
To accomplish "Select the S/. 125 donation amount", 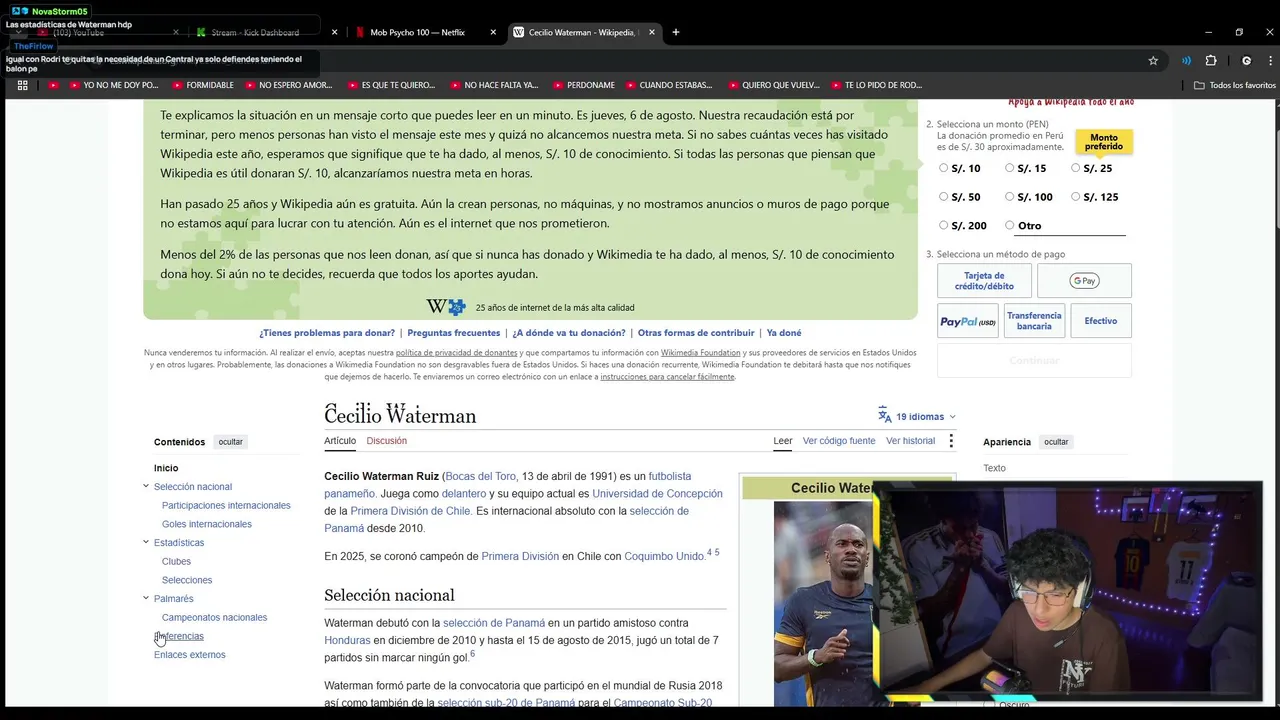I will pos(1075,197).
